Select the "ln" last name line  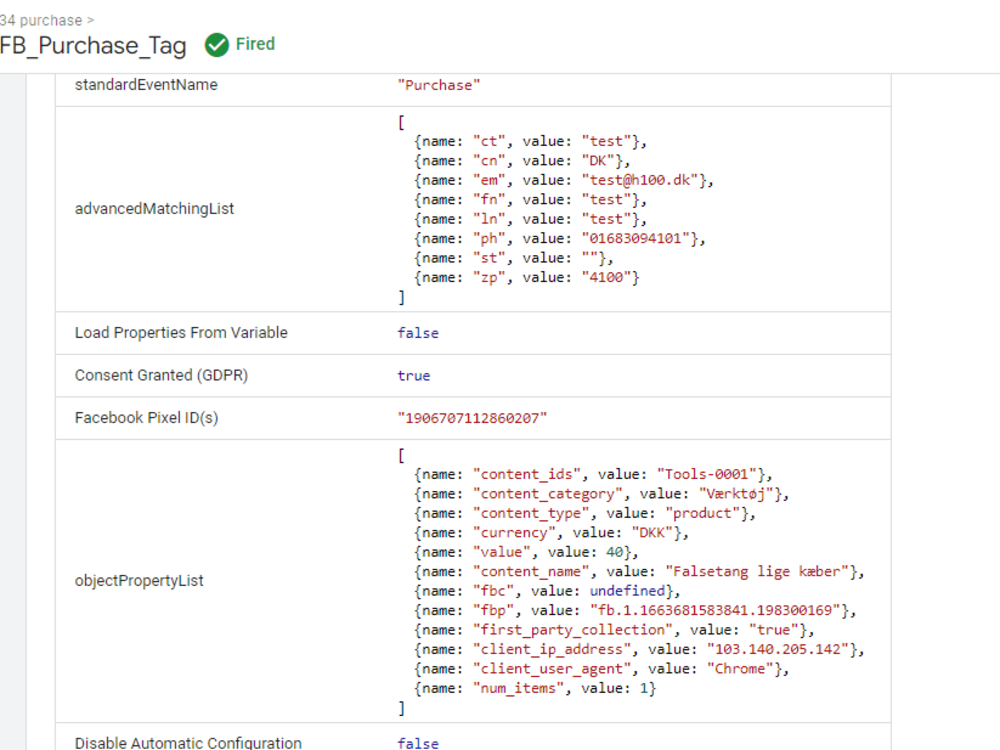[531, 219]
